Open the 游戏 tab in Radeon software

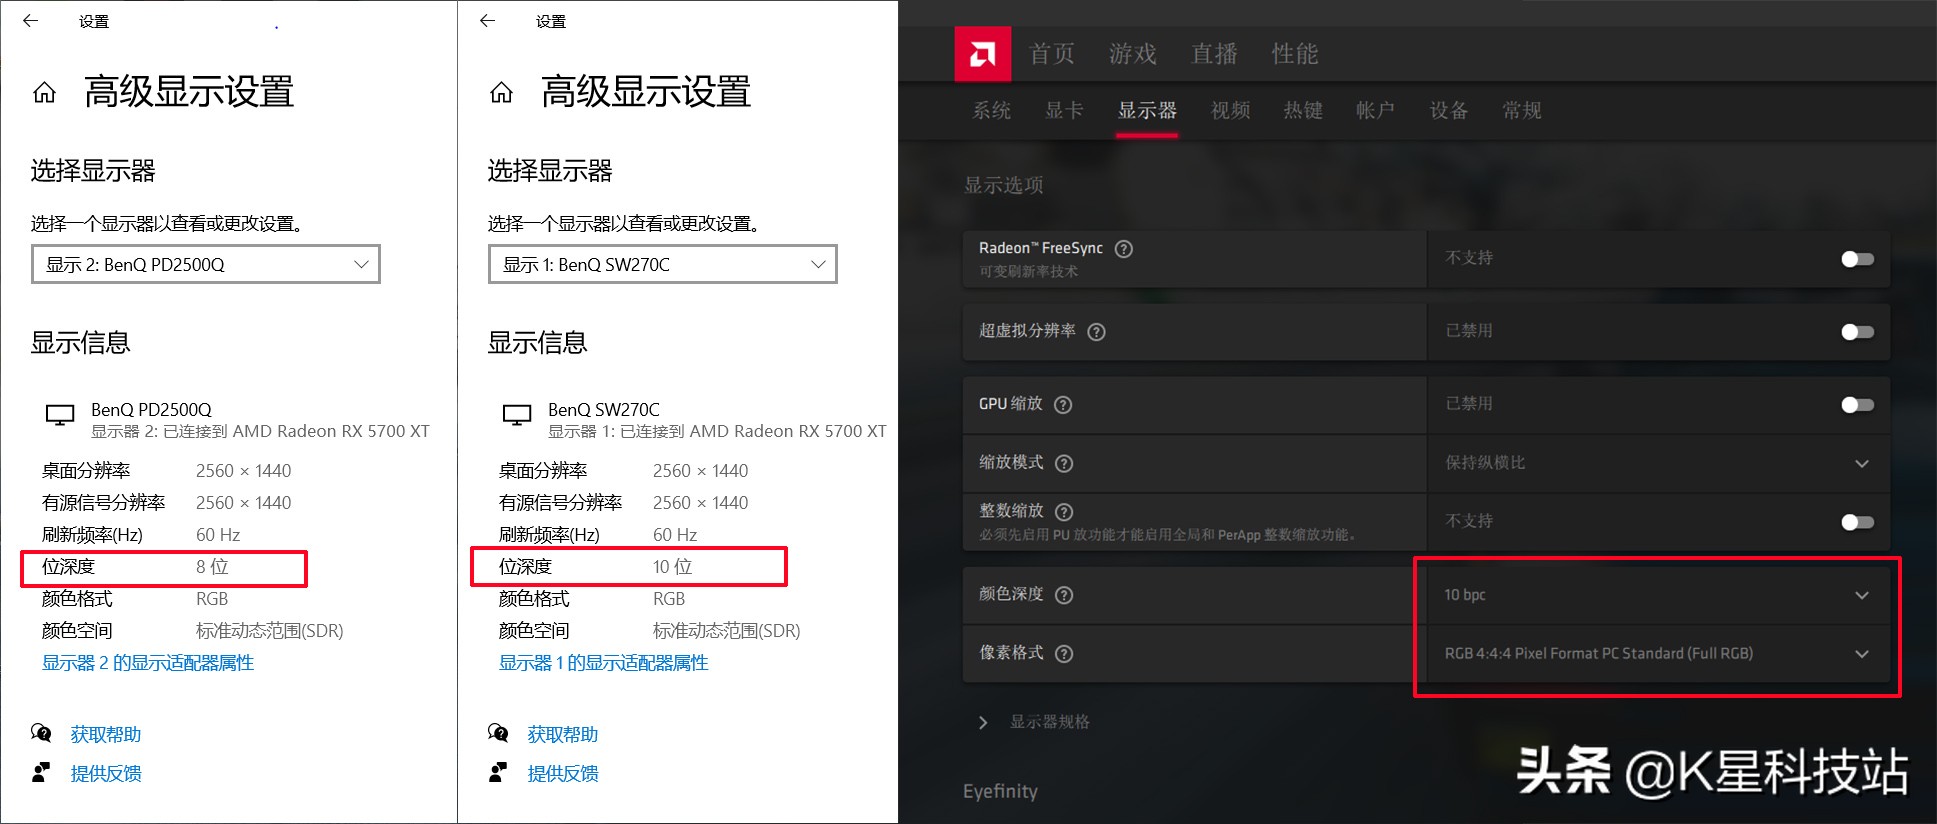coord(1133,54)
